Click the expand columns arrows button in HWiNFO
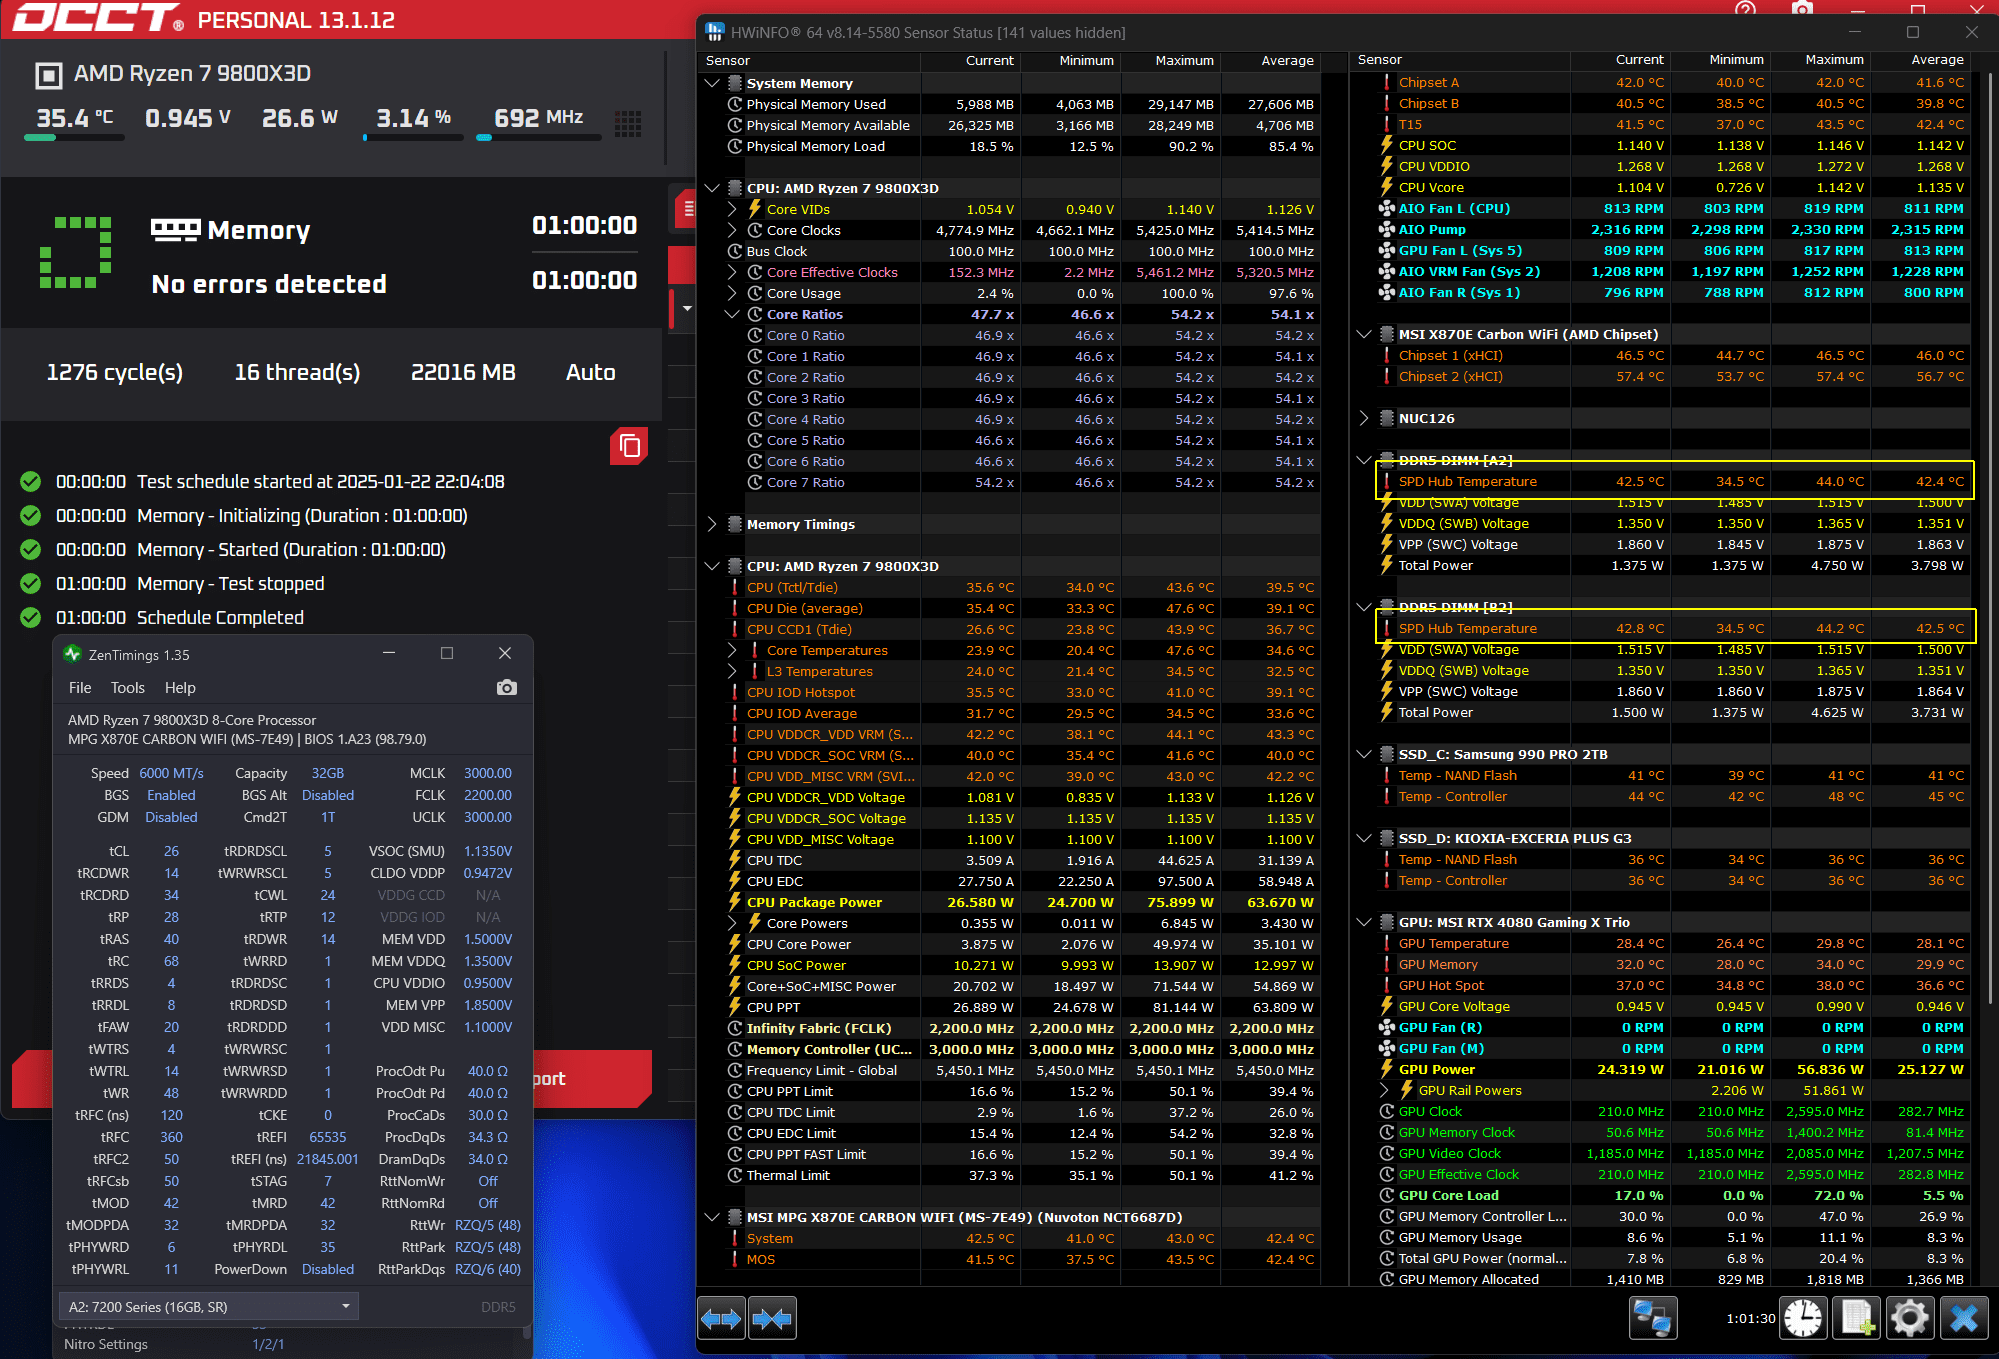Image resolution: width=1999 pixels, height=1359 pixels. coord(721,1318)
